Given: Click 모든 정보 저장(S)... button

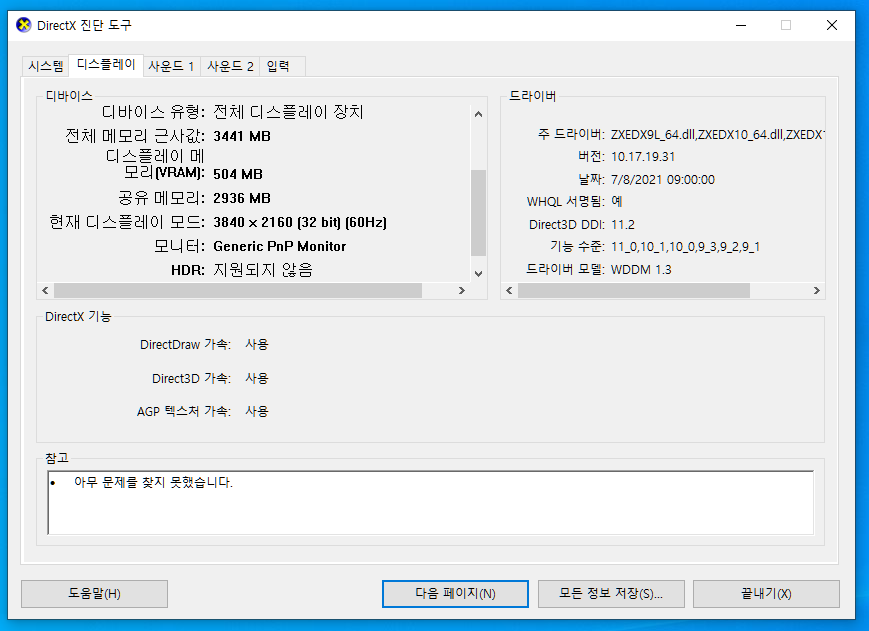Looking at the screenshot, I should pos(611,594).
